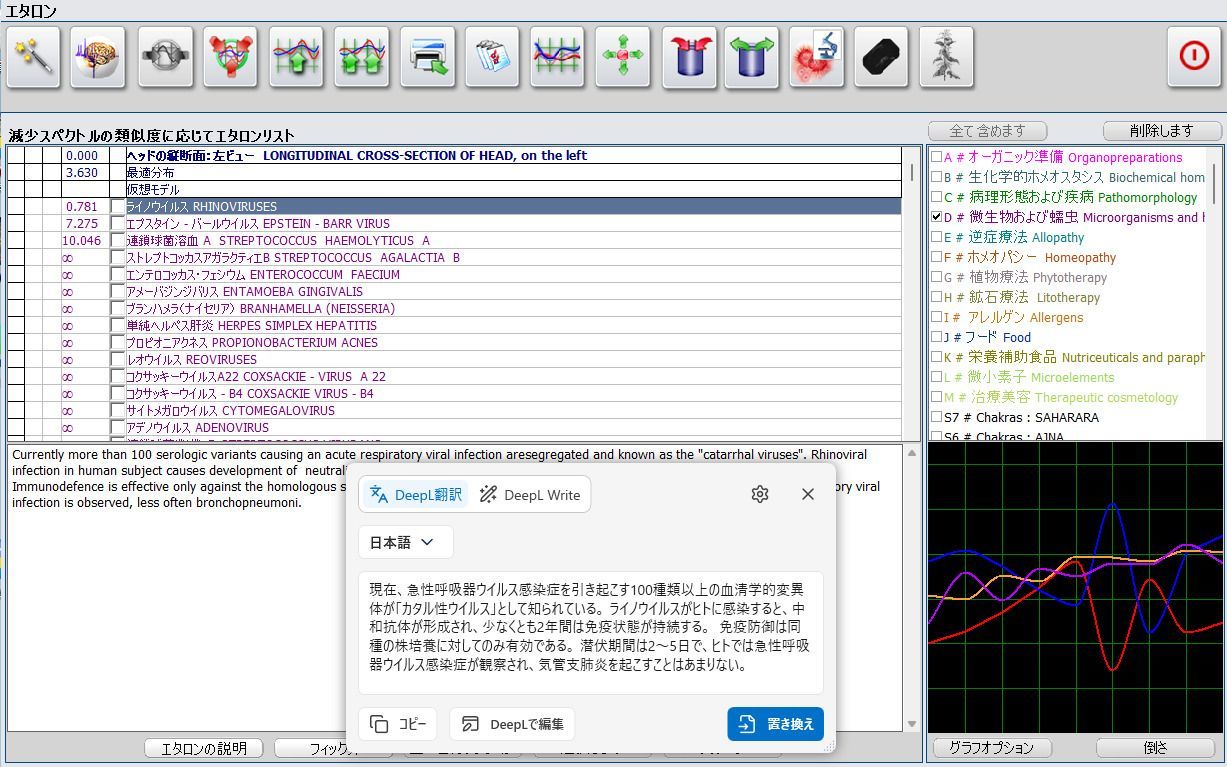
Task: Check the EPSTEIN - BARR VIRUS row checkbox
Action: tap(118, 224)
